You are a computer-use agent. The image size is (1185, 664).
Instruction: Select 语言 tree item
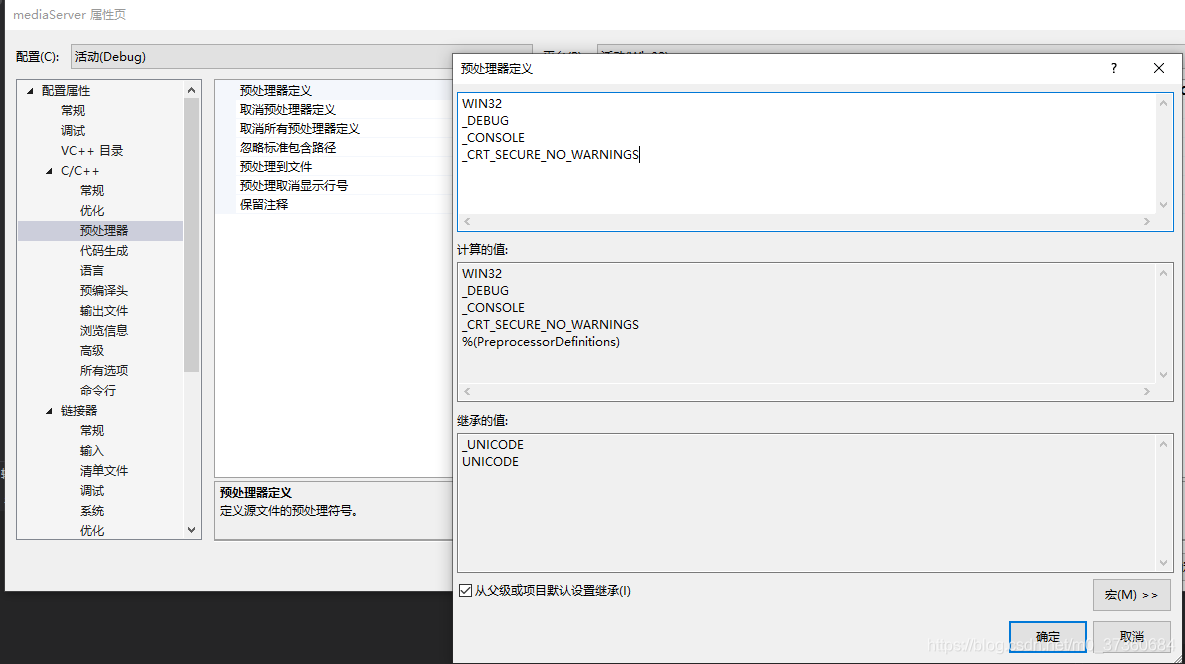pos(92,270)
